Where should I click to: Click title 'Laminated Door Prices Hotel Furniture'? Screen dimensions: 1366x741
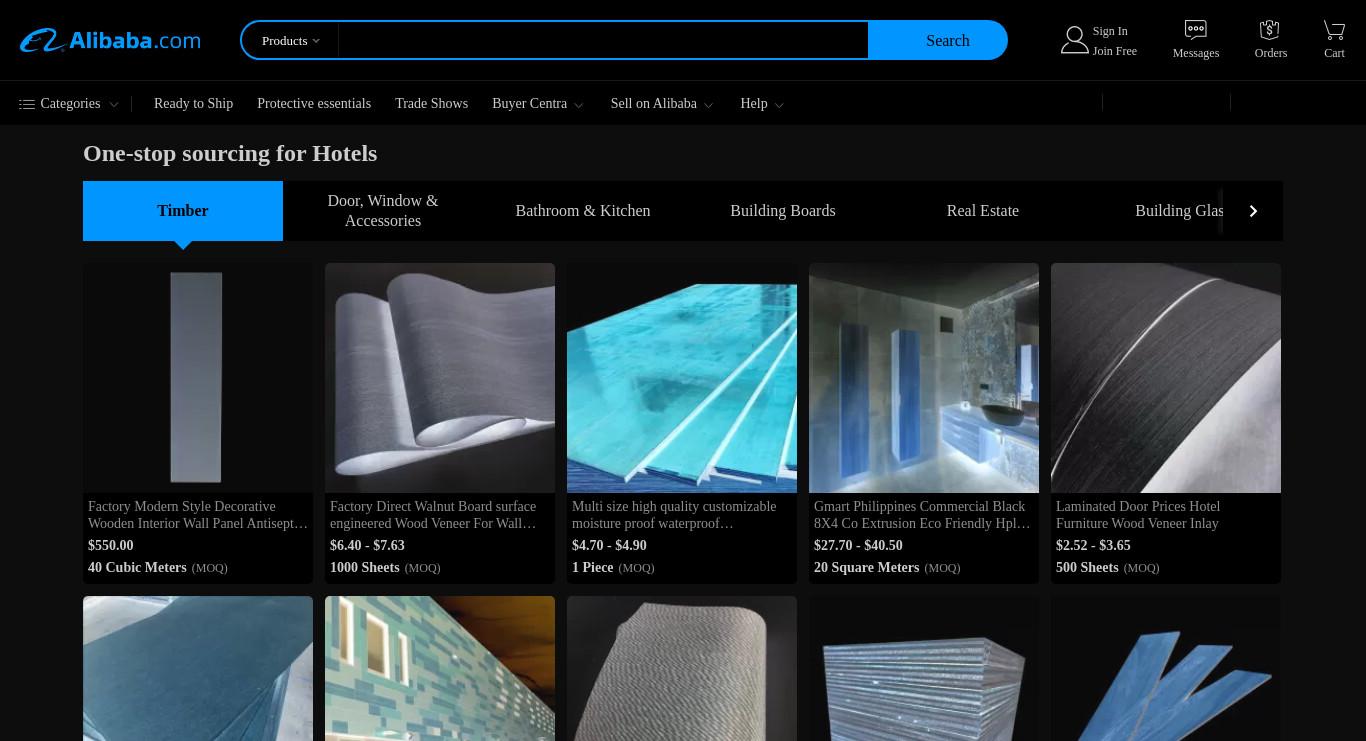click(x=1138, y=515)
